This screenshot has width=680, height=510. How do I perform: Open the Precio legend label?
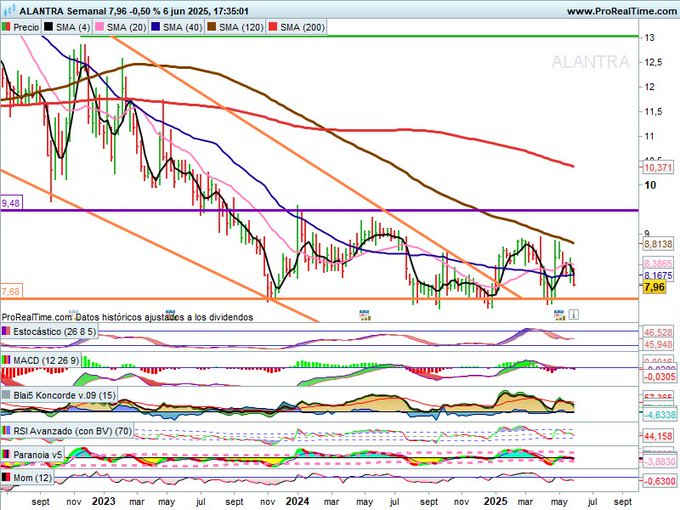(x=26, y=27)
